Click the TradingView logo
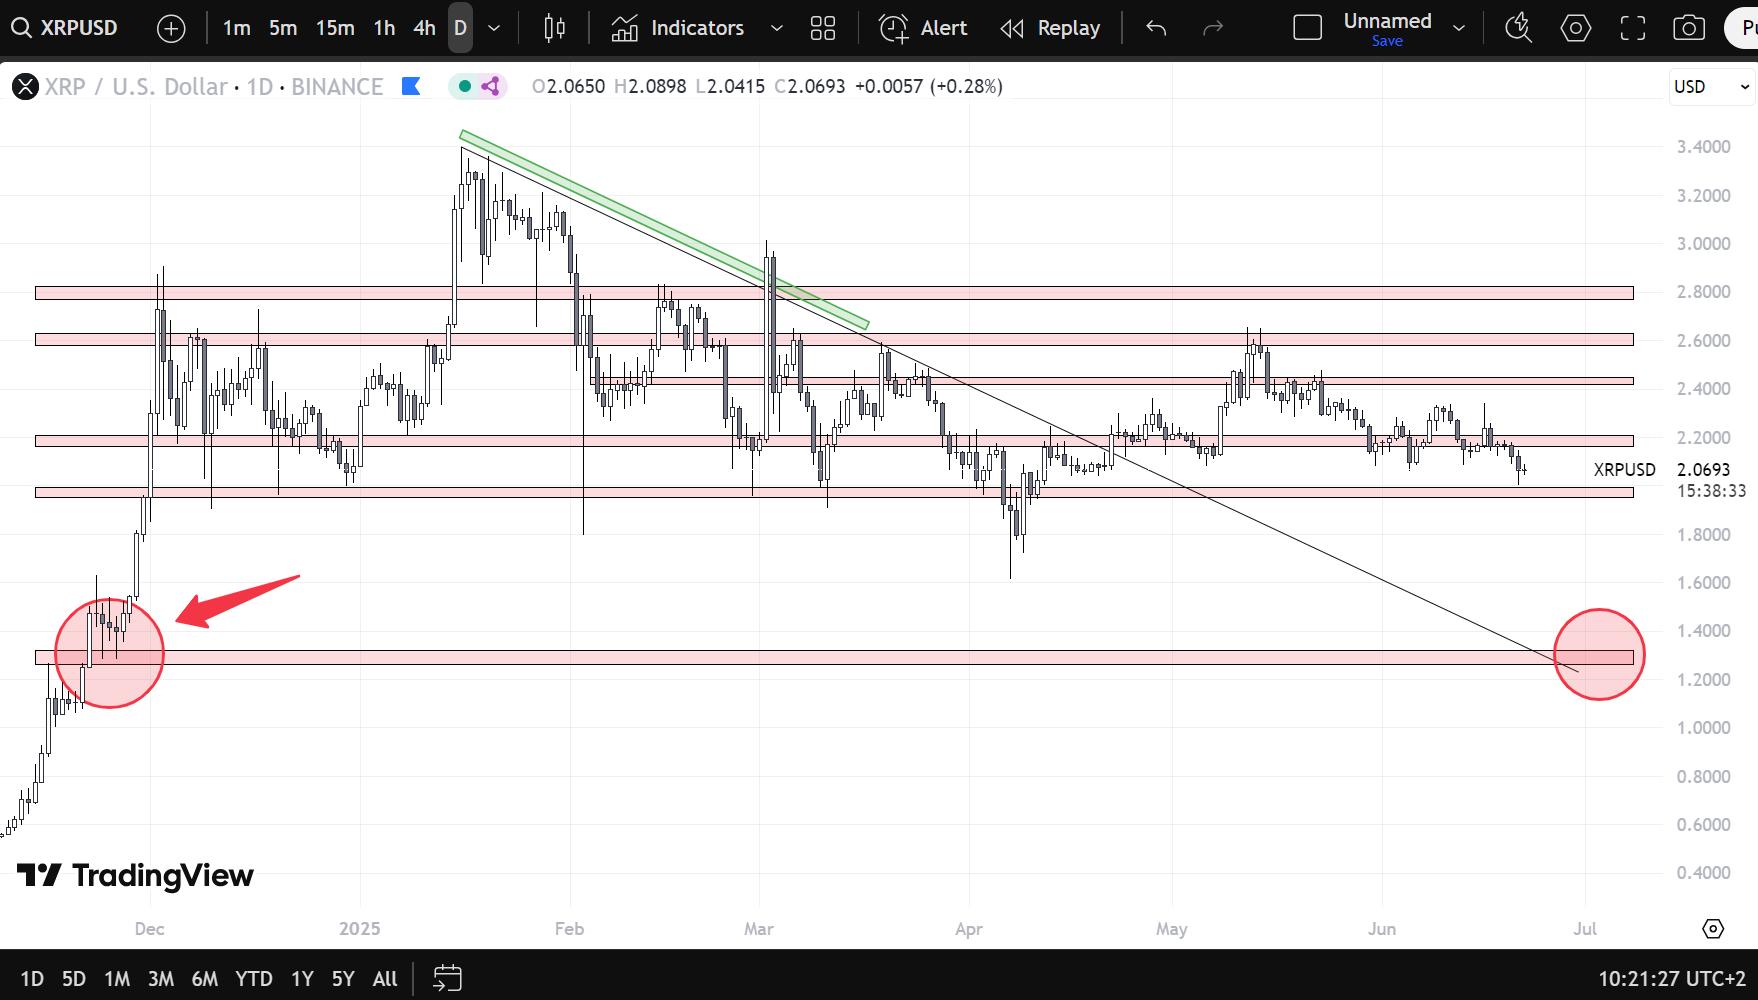Viewport: 1758px width, 1000px height. pos(135,876)
